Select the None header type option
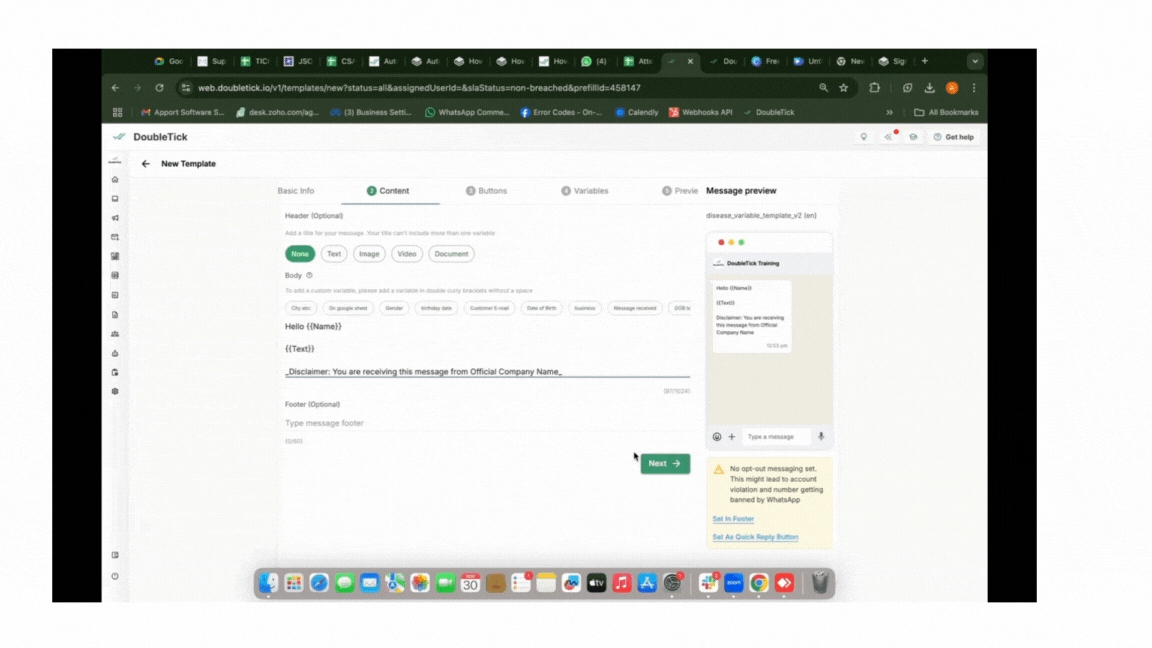 coord(300,254)
